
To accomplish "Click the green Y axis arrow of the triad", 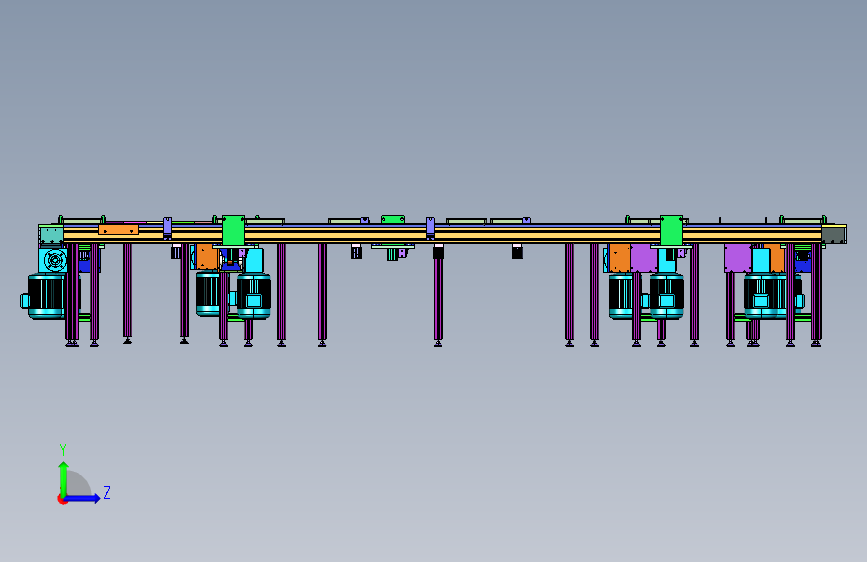I will (x=63, y=479).
